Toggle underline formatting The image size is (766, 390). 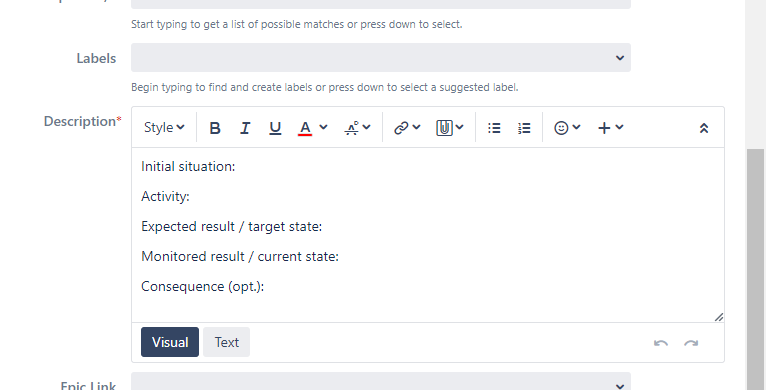click(275, 128)
